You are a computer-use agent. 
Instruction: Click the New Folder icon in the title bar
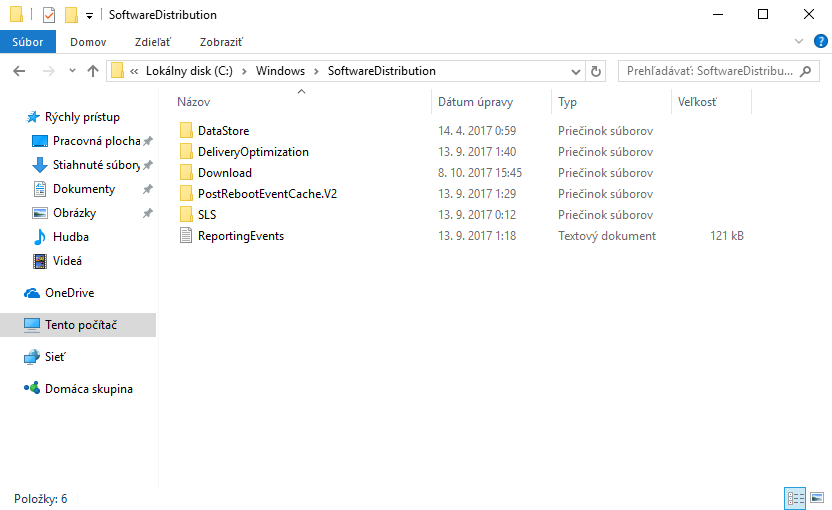coord(71,15)
